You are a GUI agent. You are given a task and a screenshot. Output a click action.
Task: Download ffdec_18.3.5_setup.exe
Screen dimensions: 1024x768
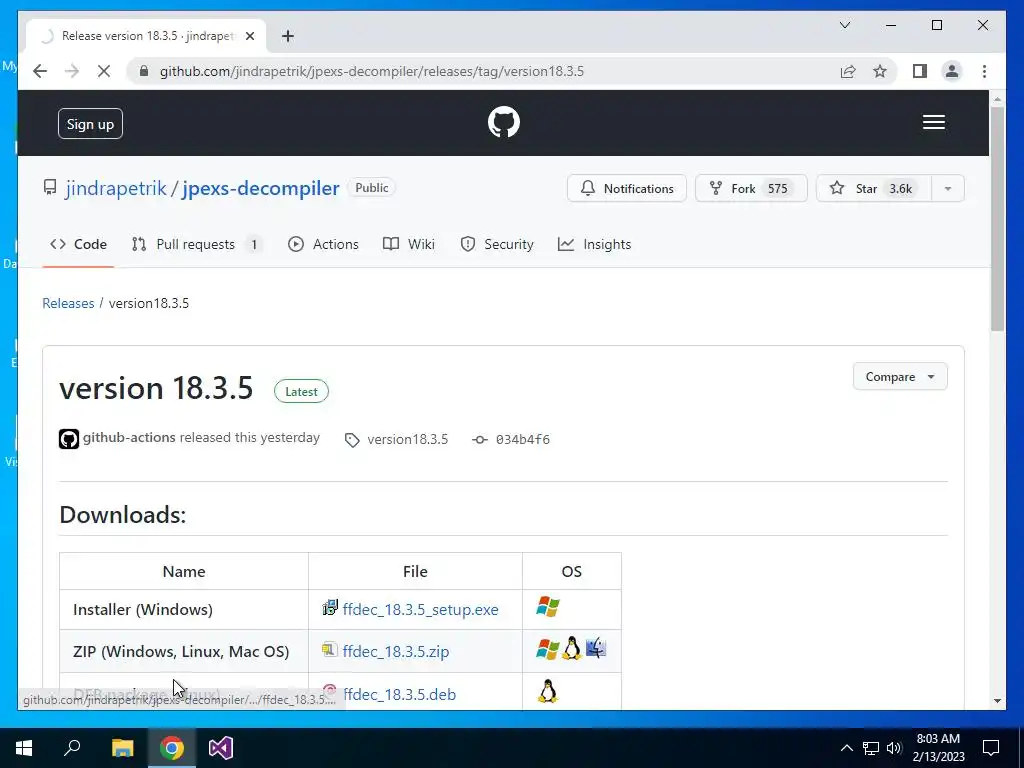point(421,609)
